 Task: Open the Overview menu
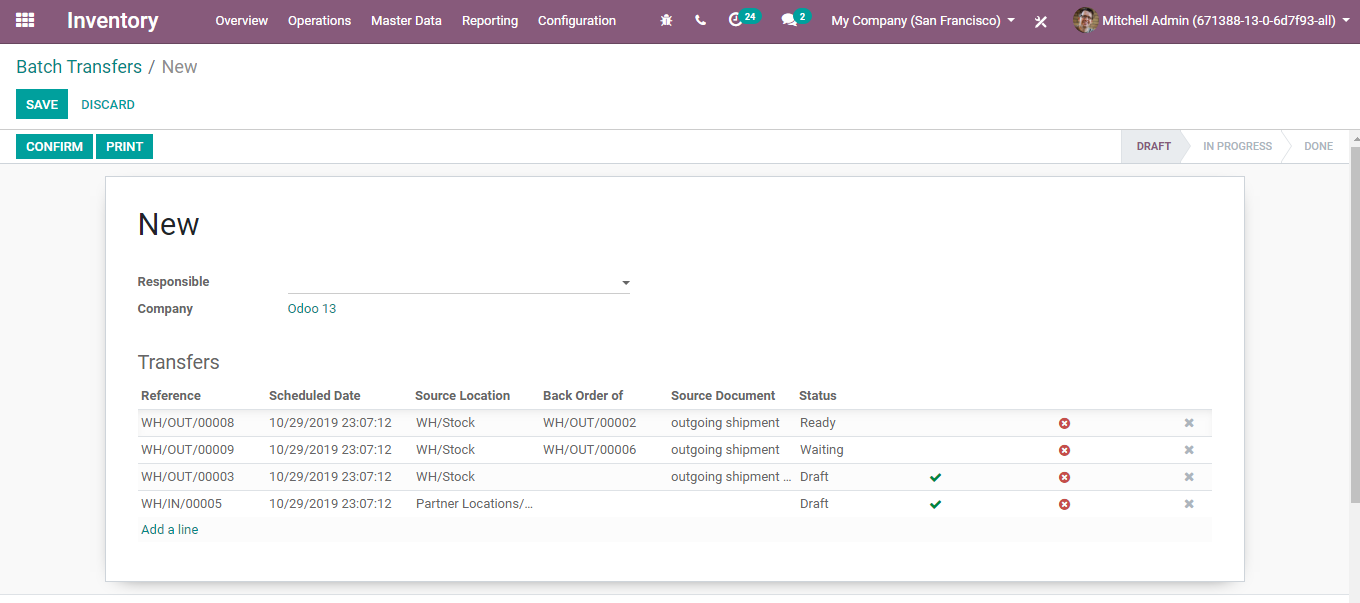(x=241, y=20)
